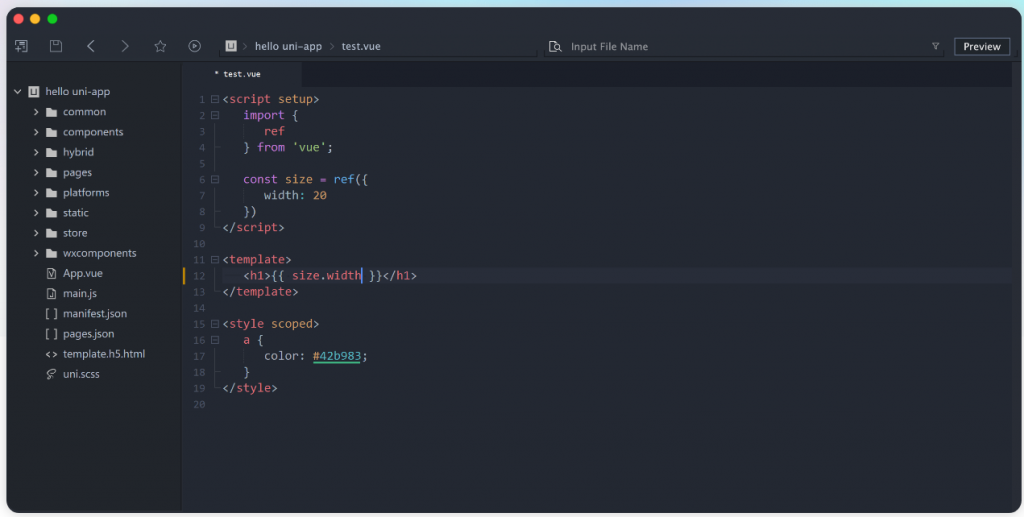Open pages.json from the file tree
Viewport: 1024px width, 517px height.
(x=88, y=334)
